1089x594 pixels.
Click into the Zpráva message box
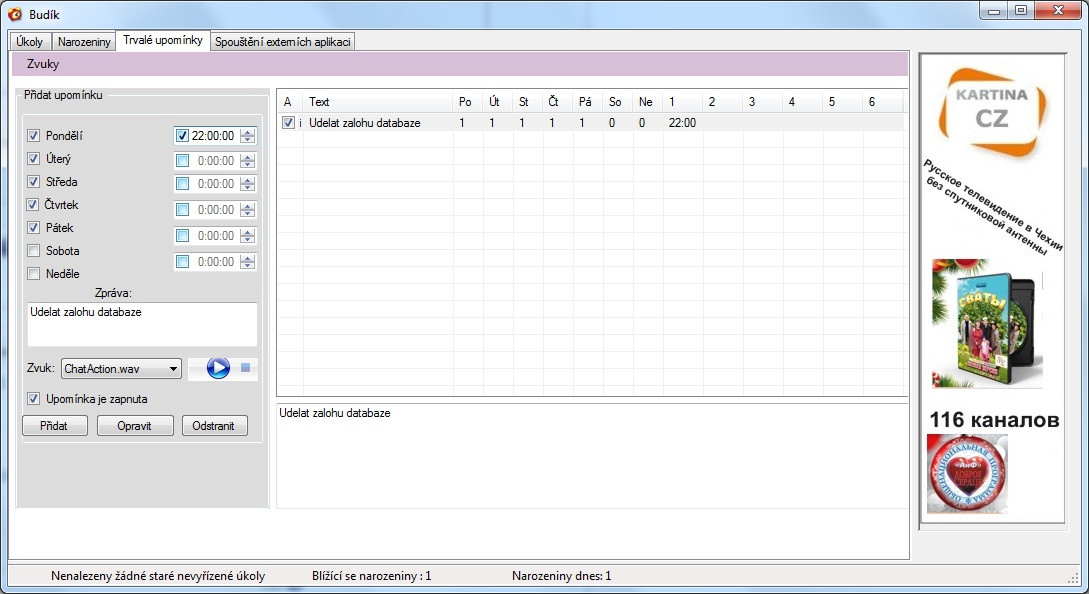point(142,324)
